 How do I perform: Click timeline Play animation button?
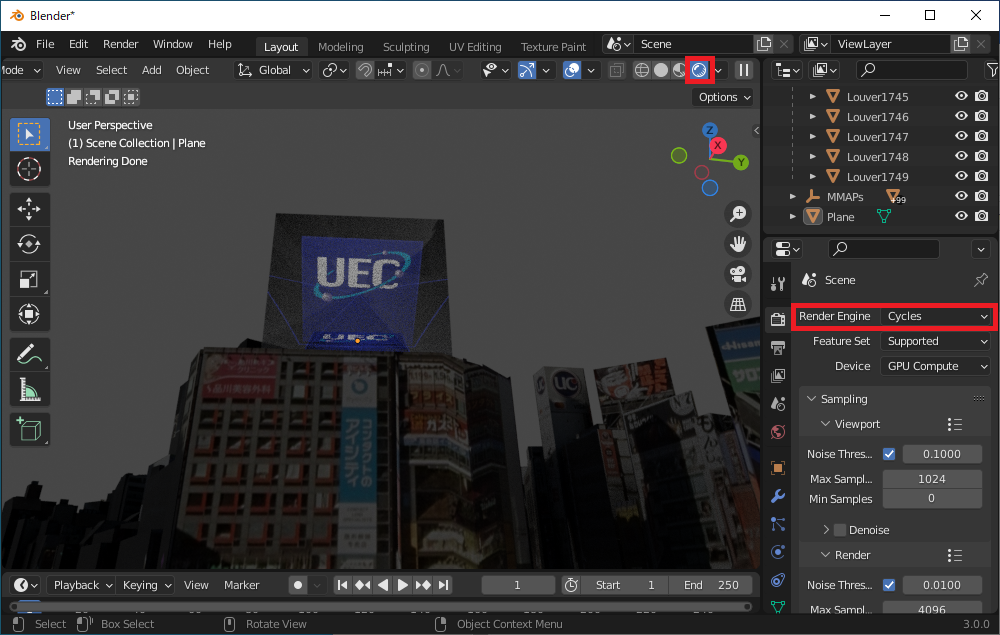402,585
